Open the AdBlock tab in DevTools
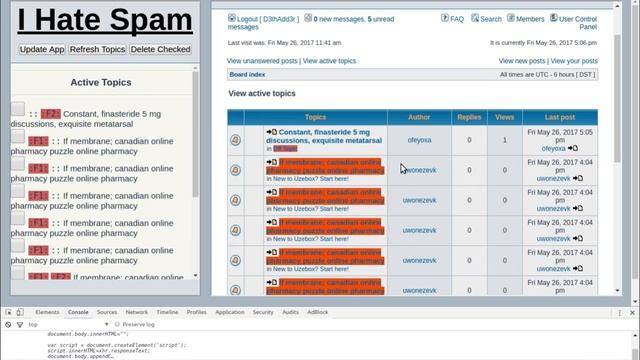 tap(318, 312)
